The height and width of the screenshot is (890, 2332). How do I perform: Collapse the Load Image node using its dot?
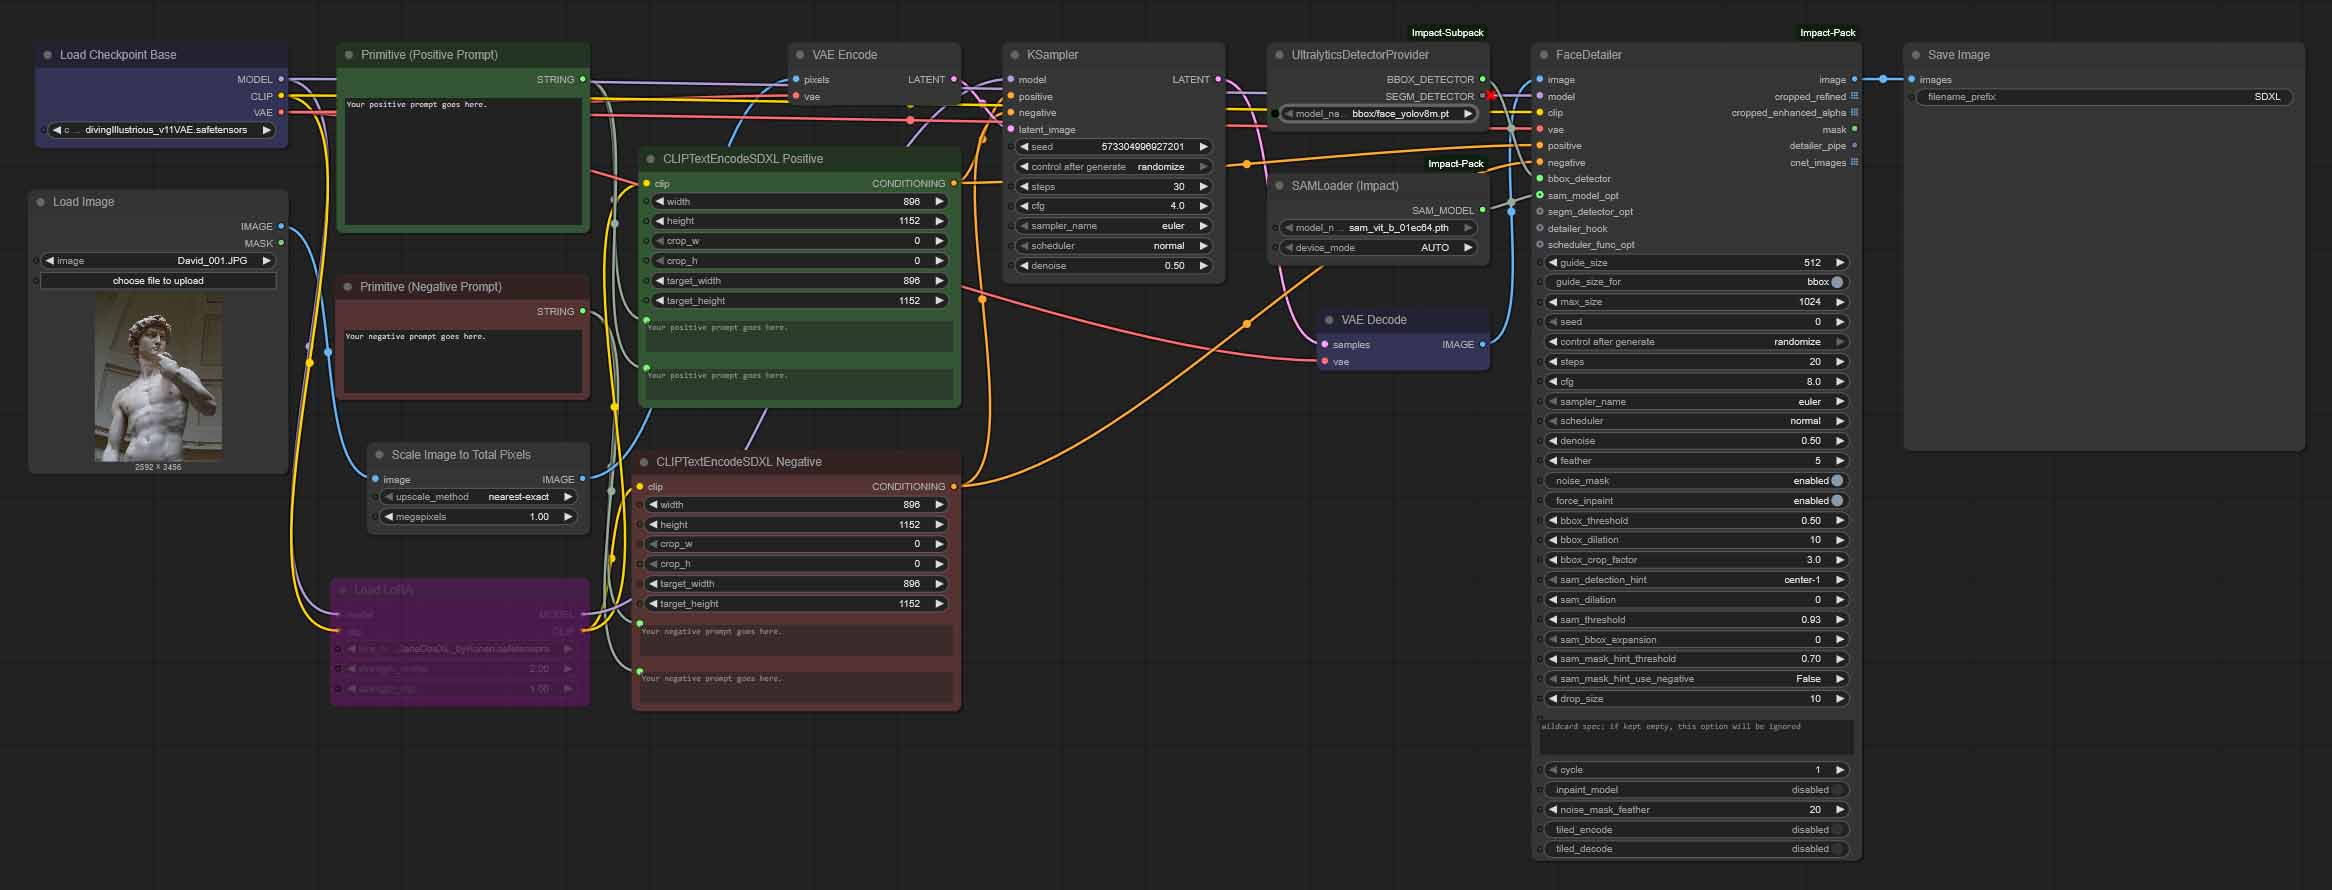pos(41,202)
